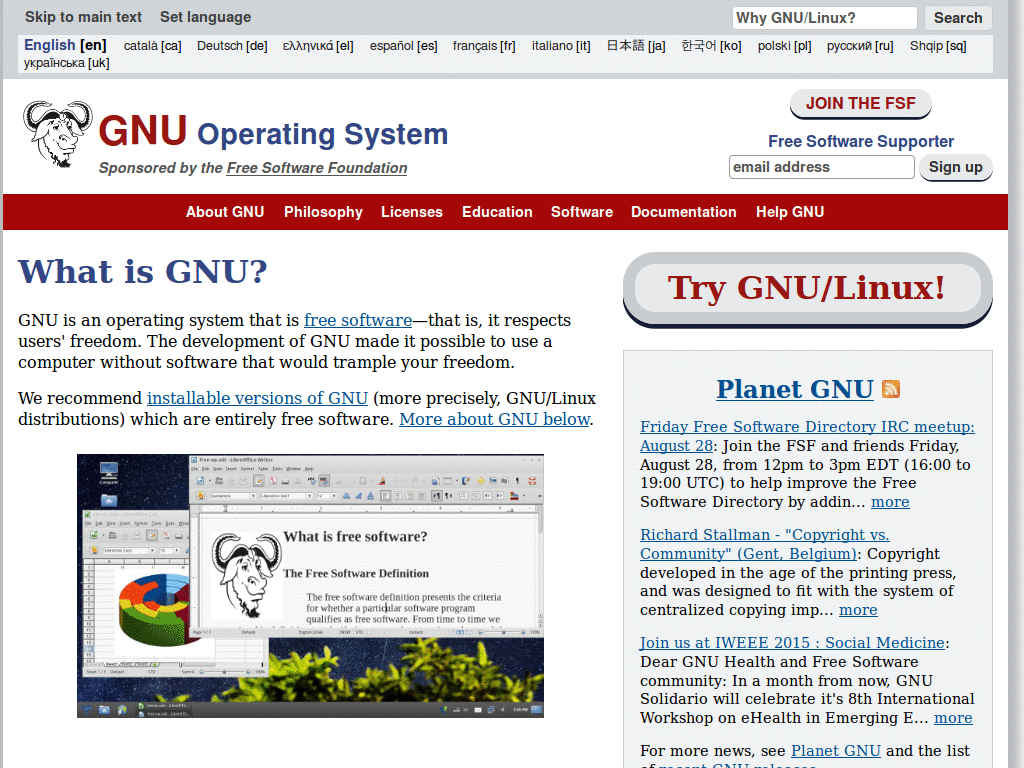This screenshot has height=768, width=1024.
Task: Open the Licenses menu item
Action: click(411, 212)
